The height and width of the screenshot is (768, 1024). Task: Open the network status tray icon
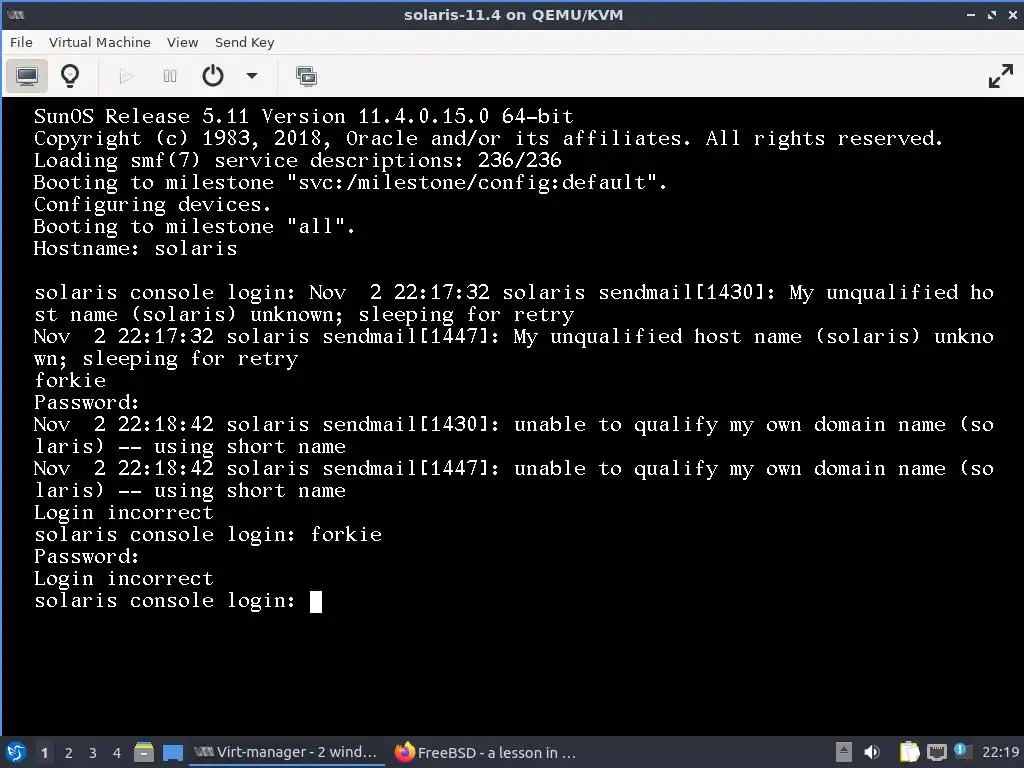coord(936,752)
